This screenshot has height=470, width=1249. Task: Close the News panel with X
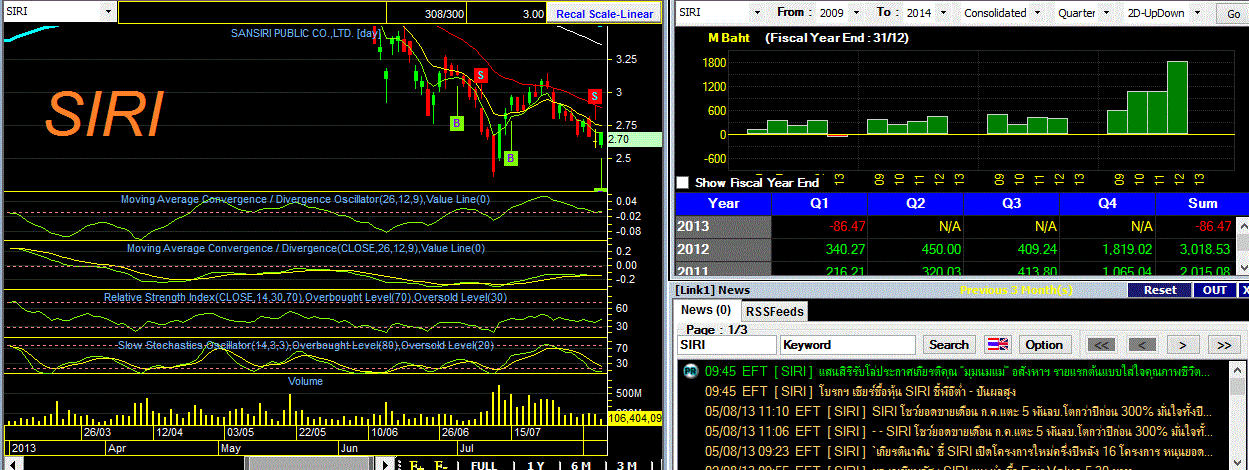point(1243,290)
